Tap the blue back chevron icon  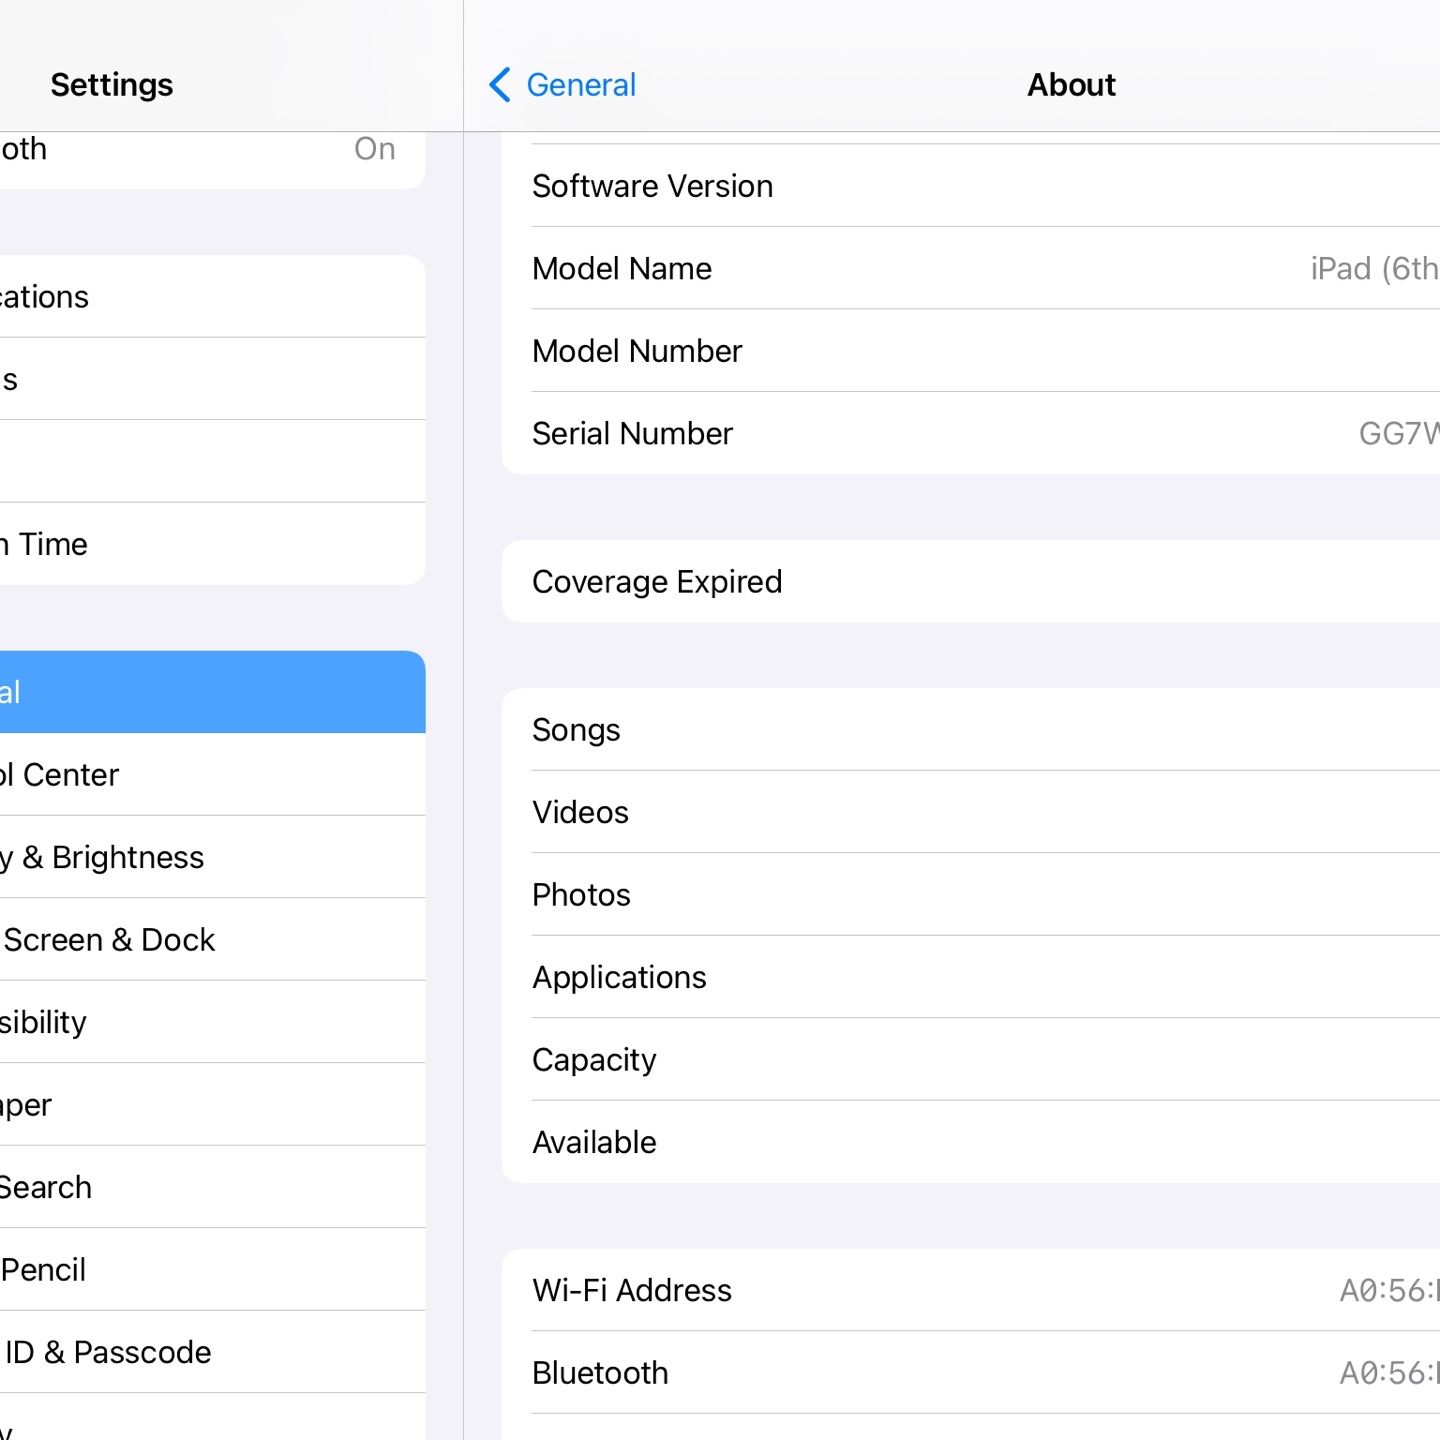(500, 85)
